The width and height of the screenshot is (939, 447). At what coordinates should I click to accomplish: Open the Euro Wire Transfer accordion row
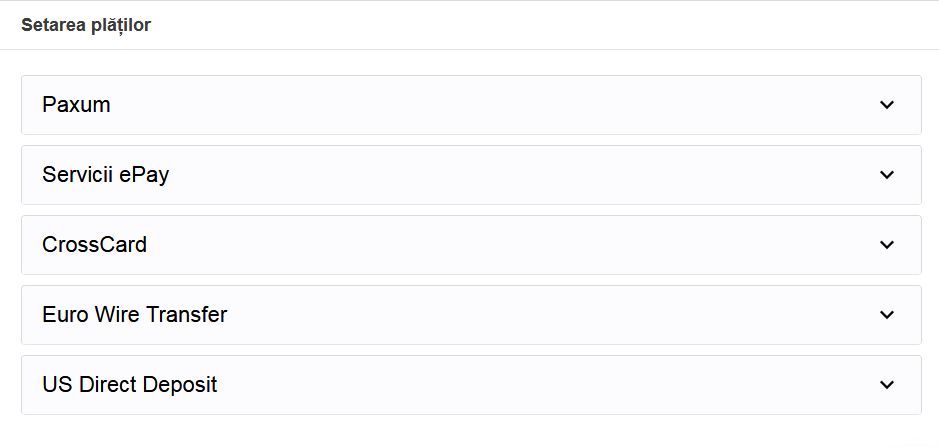(x=470, y=315)
